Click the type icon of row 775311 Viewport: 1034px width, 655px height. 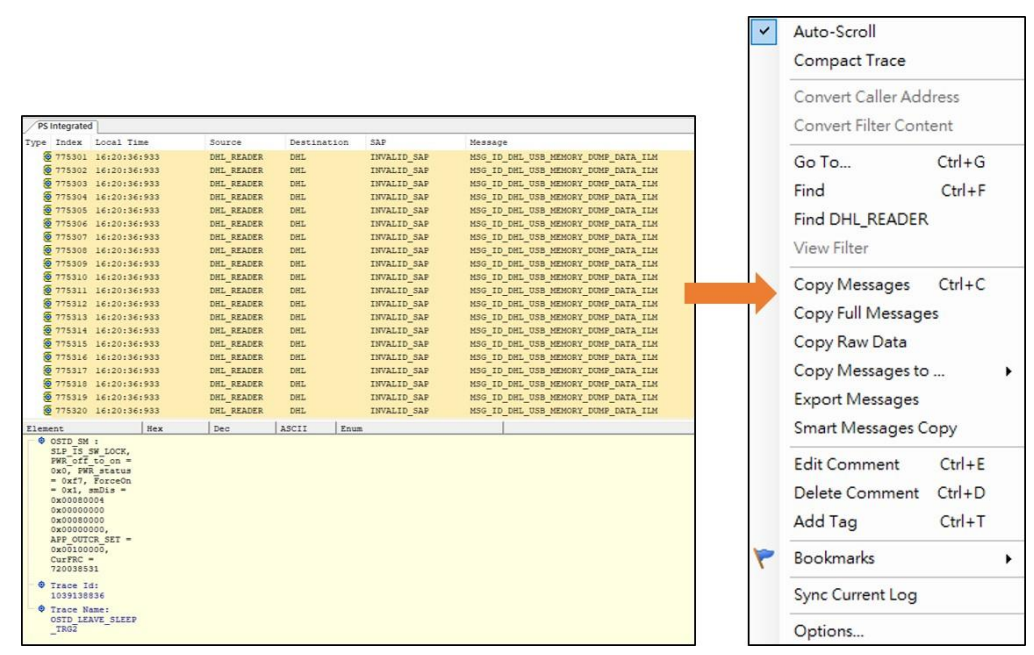coord(47,290)
